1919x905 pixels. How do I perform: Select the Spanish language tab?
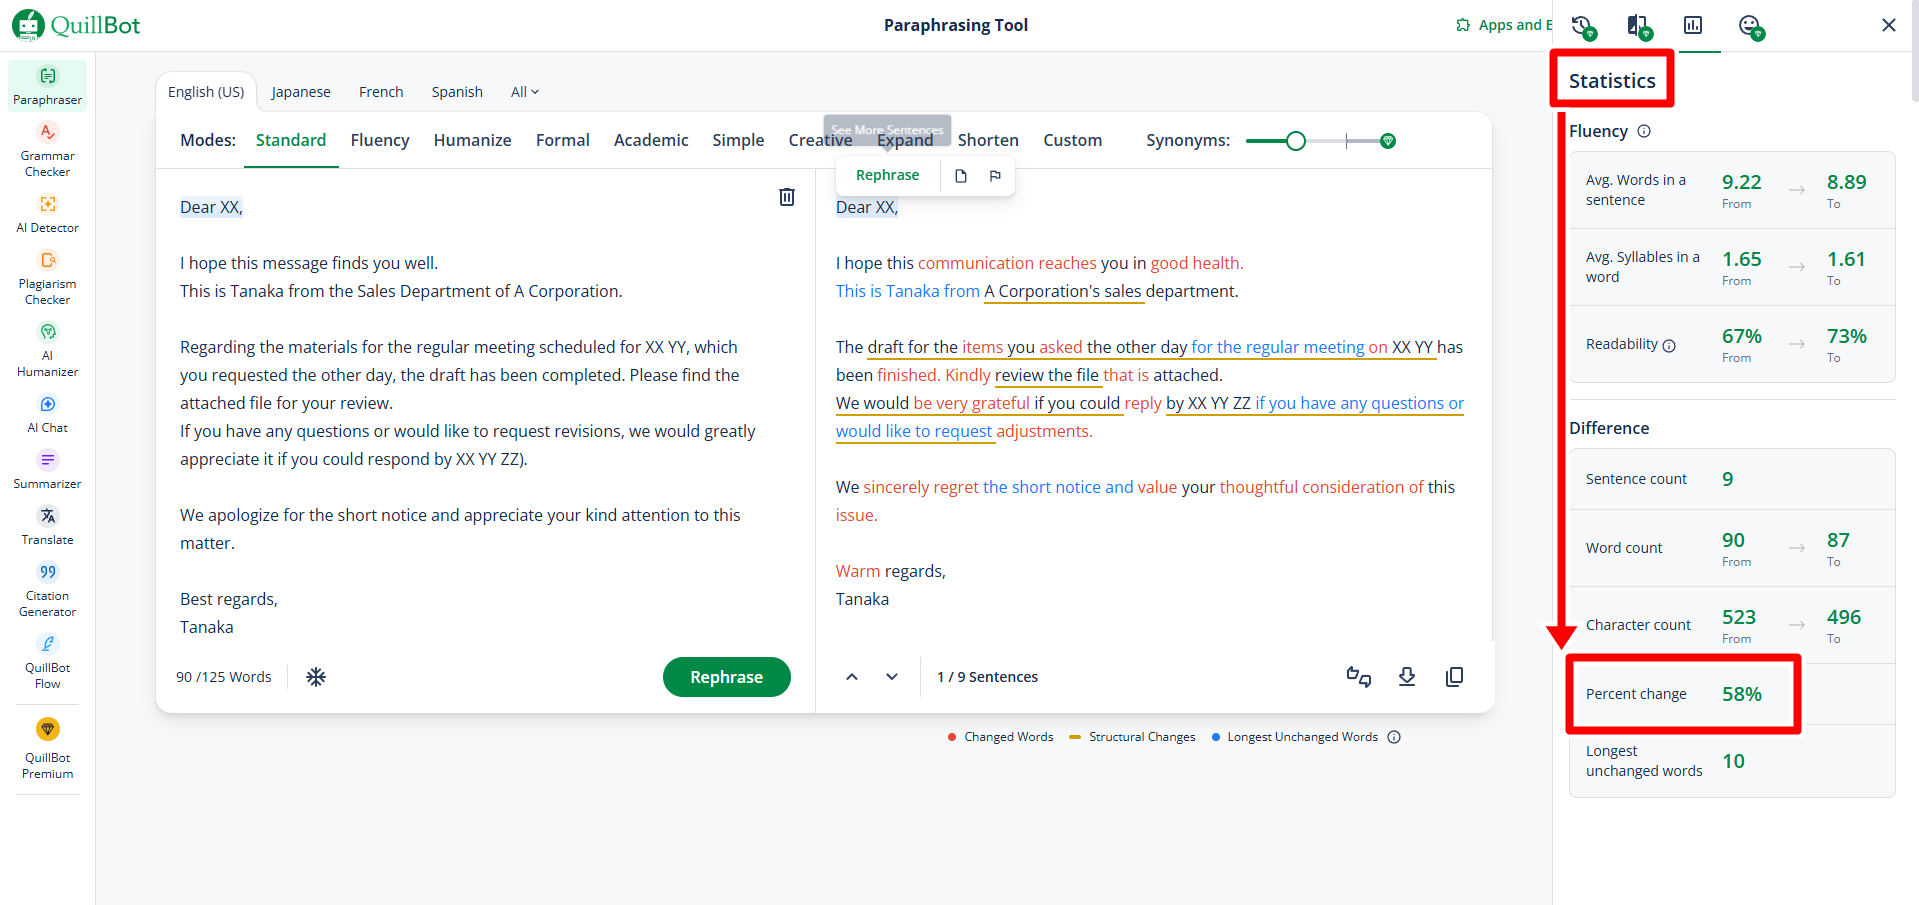click(457, 92)
